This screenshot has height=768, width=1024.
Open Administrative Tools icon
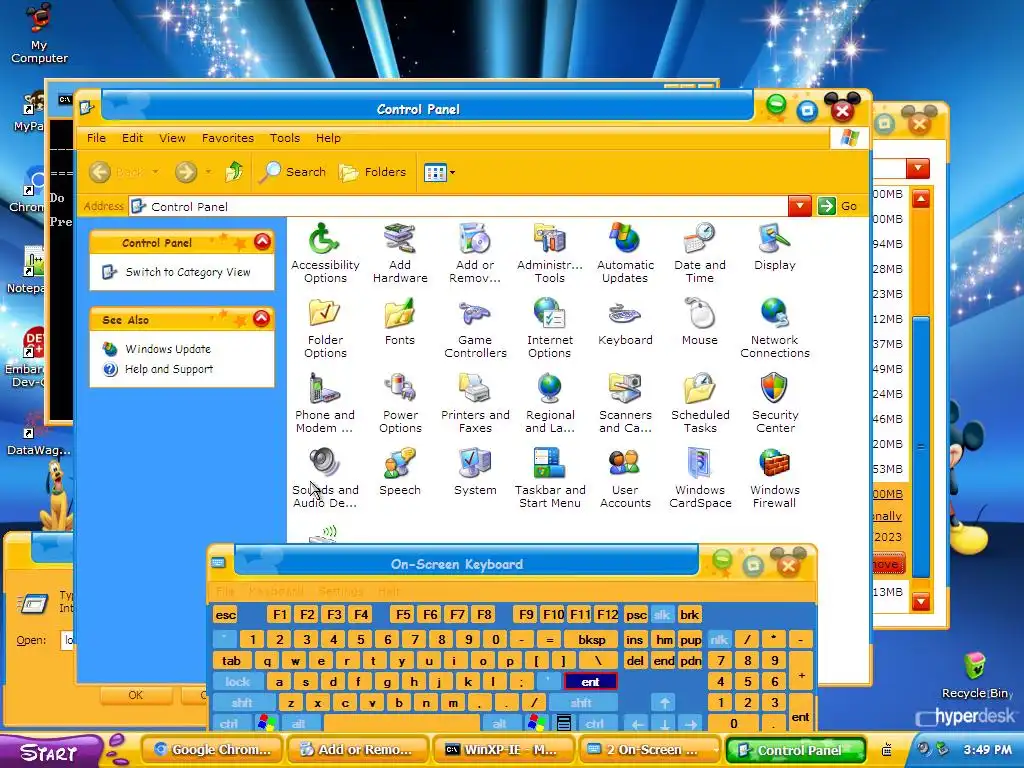coord(550,253)
